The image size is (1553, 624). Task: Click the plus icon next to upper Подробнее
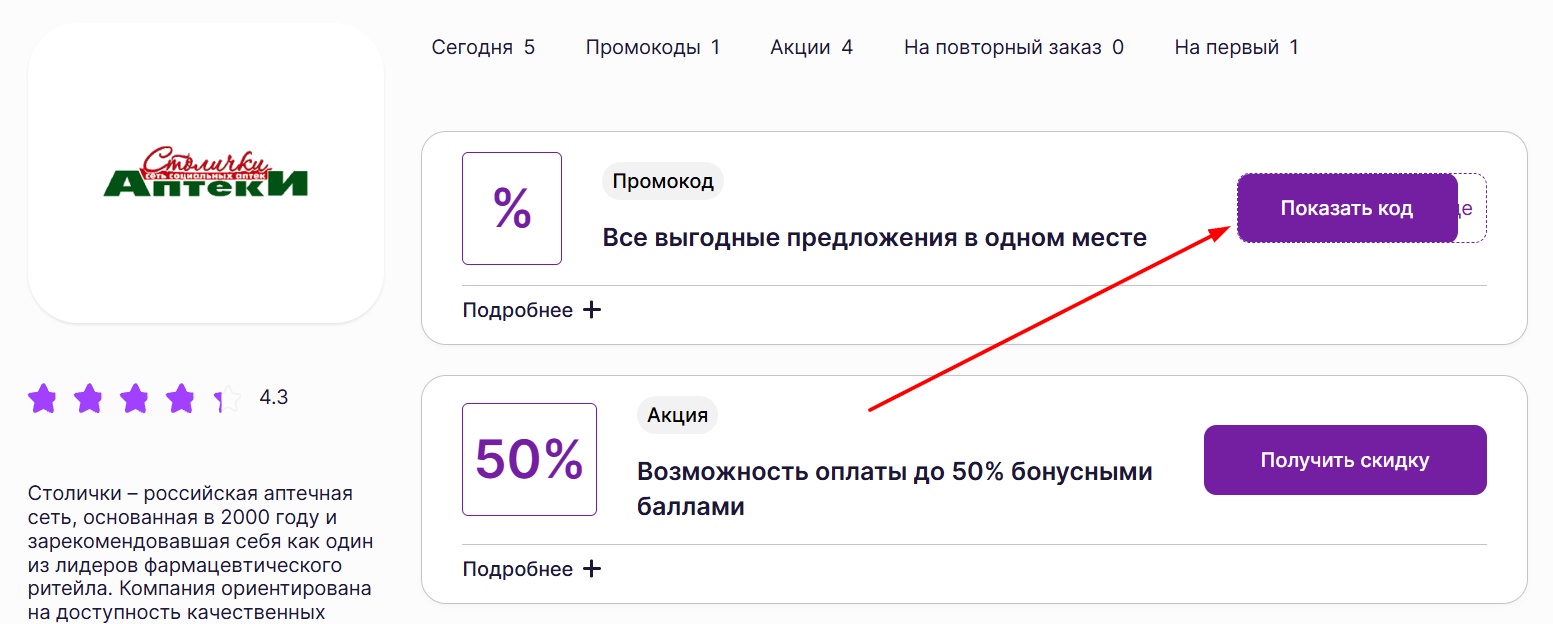(592, 309)
